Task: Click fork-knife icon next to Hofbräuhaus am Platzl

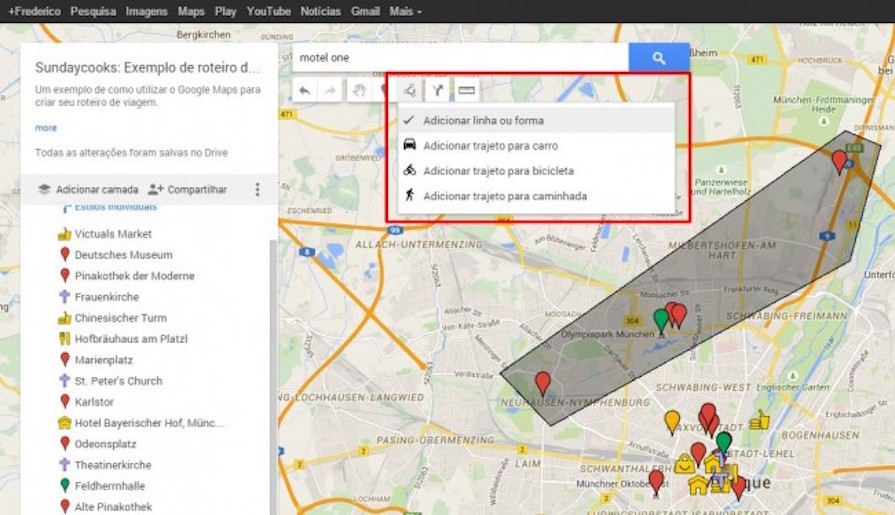Action: click(x=64, y=339)
